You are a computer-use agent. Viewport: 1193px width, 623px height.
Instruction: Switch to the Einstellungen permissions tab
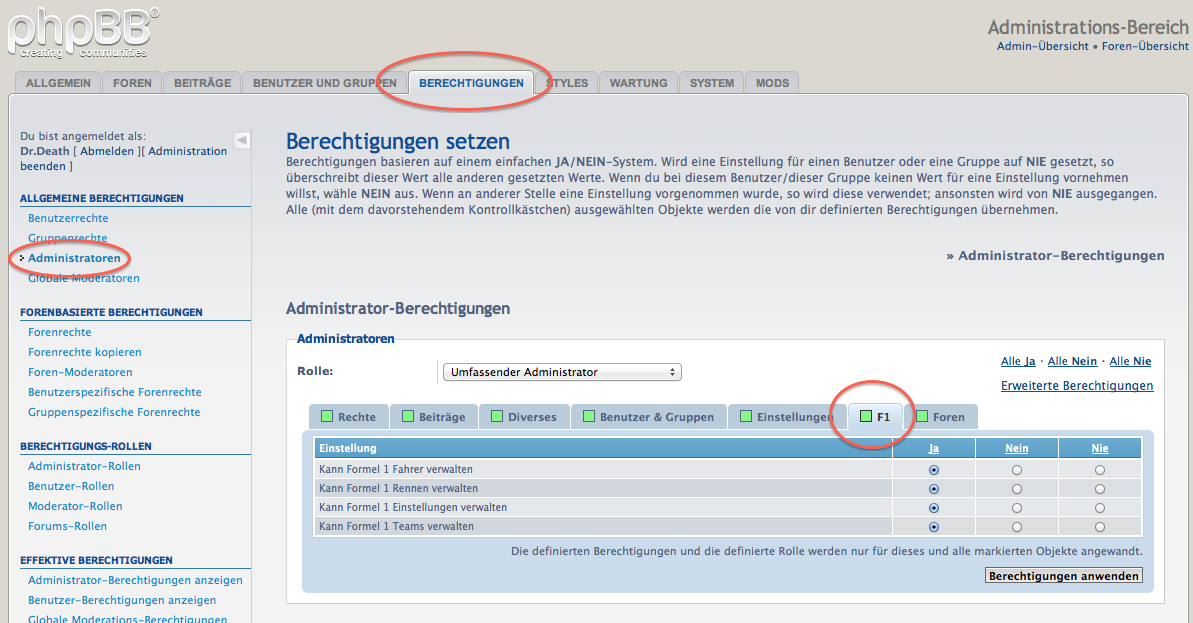point(787,417)
